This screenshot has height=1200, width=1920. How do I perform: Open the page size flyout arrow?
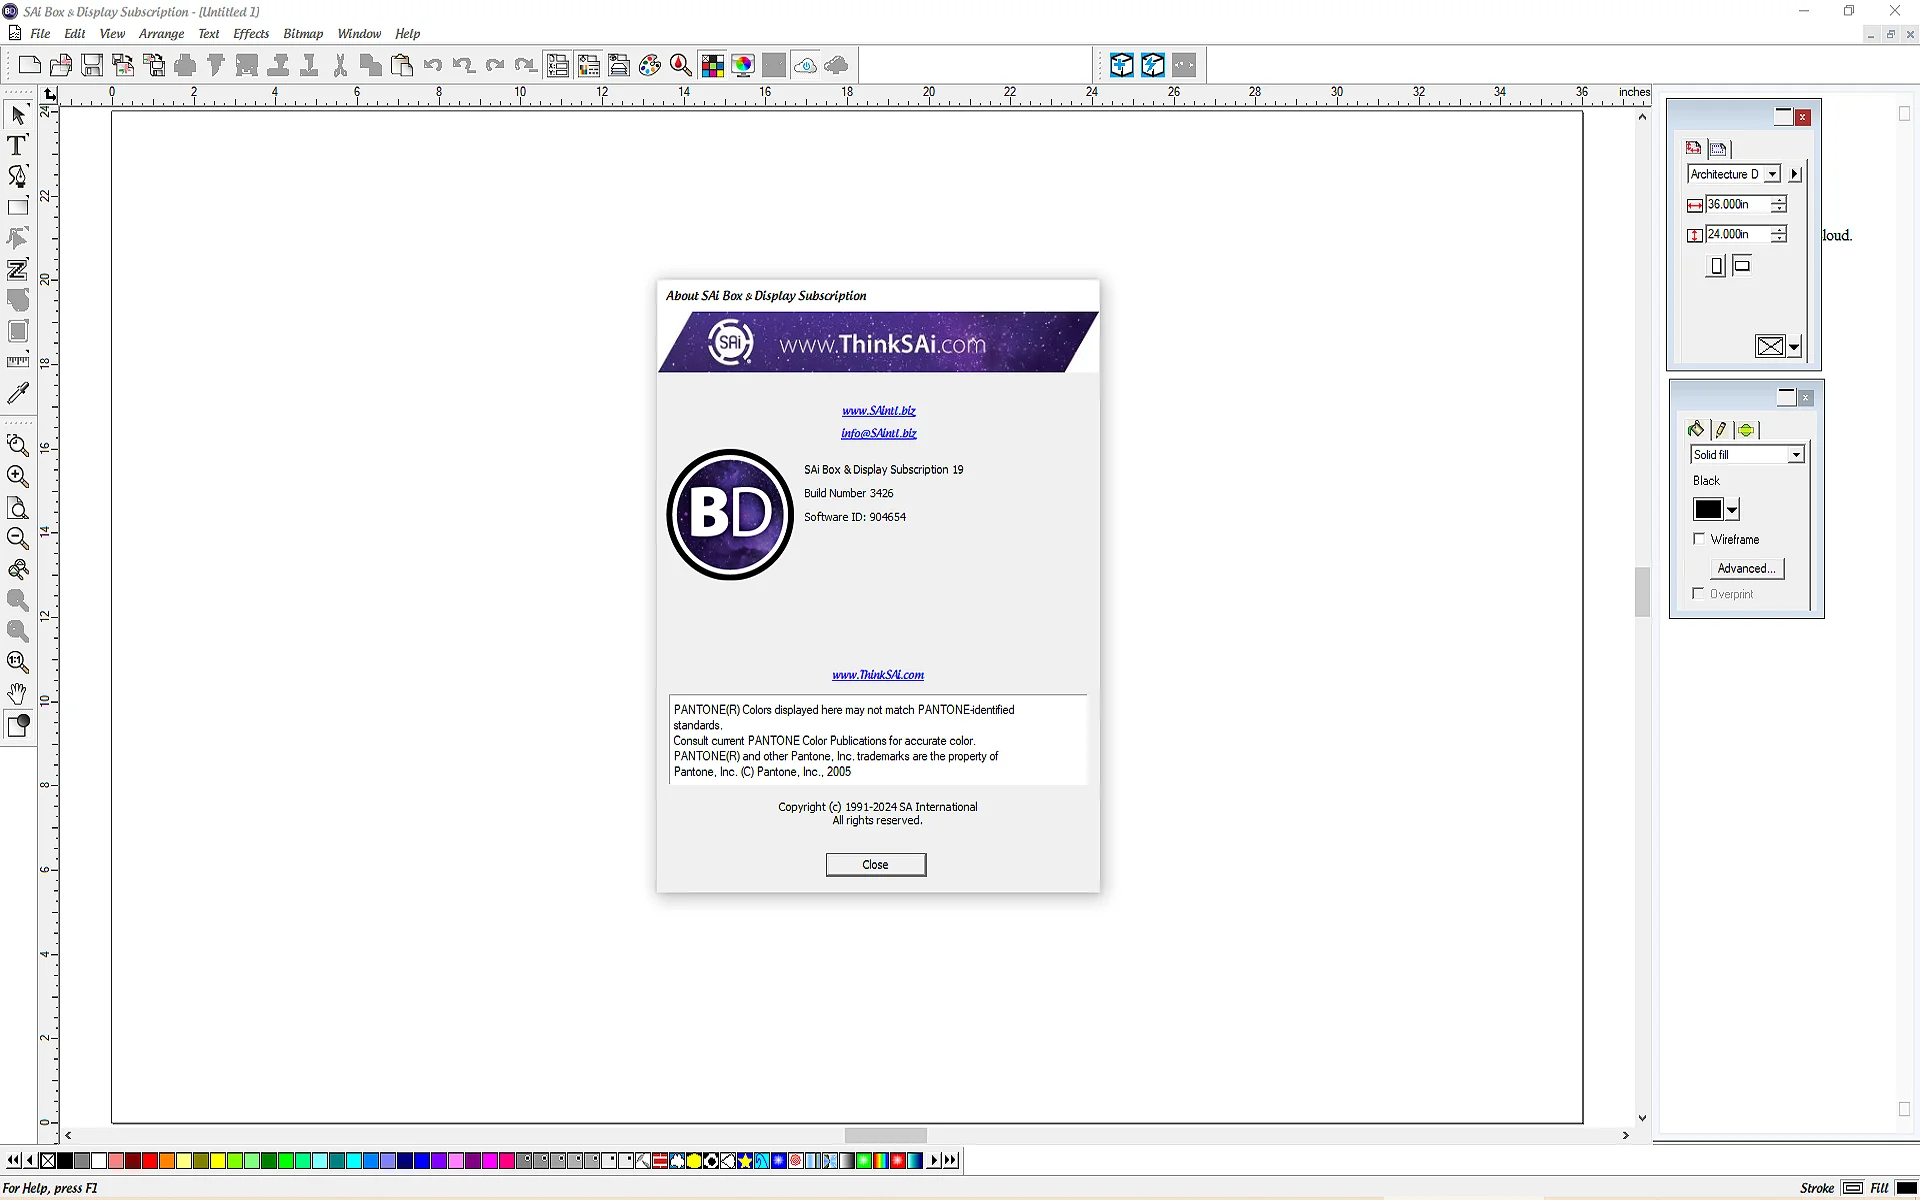pyautogui.click(x=1794, y=174)
